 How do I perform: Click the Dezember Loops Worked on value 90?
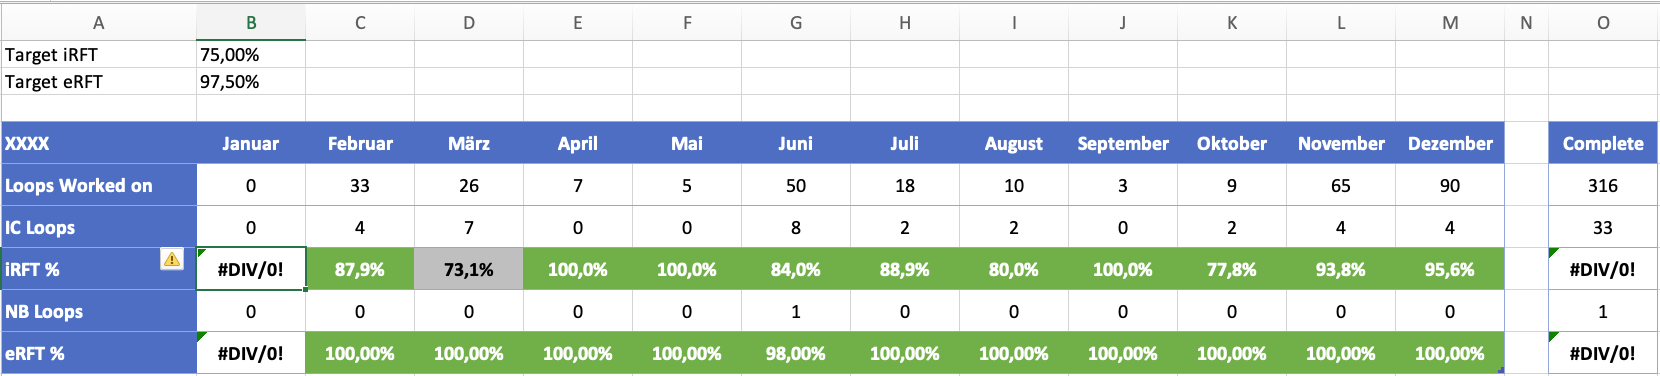click(x=1450, y=186)
